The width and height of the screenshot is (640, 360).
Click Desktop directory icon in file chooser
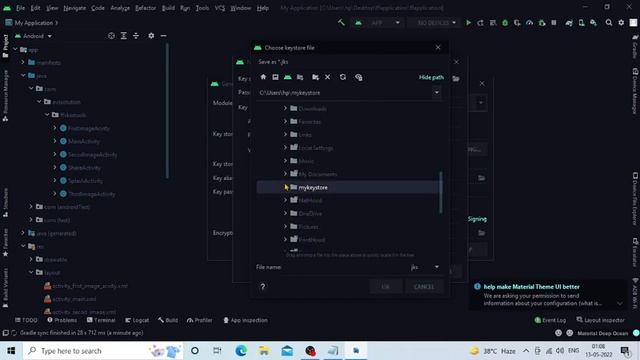[x=276, y=77]
